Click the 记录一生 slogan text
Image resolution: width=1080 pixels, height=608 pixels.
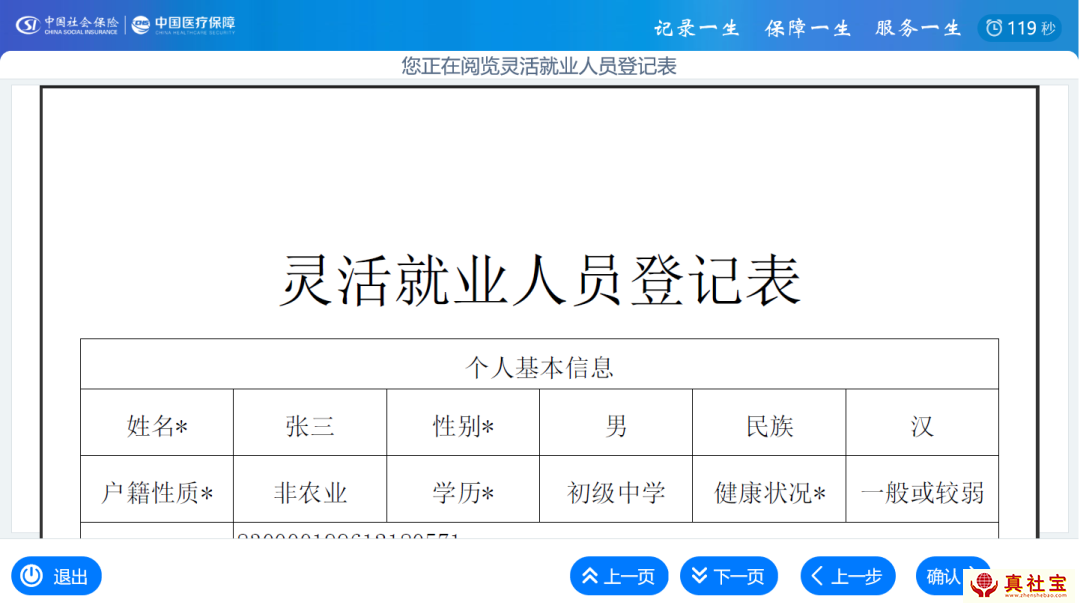point(697,28)
